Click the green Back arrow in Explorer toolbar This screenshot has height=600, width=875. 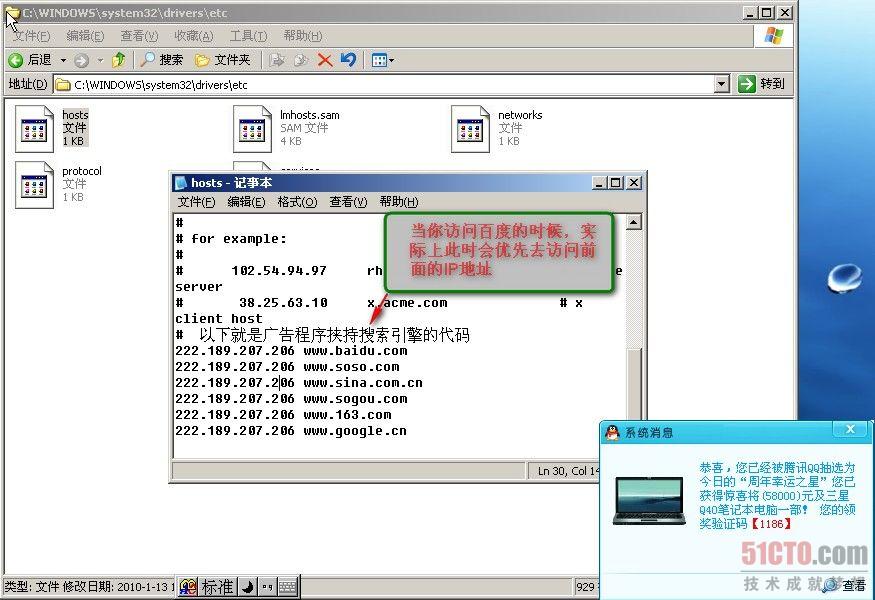coord(16,60)
